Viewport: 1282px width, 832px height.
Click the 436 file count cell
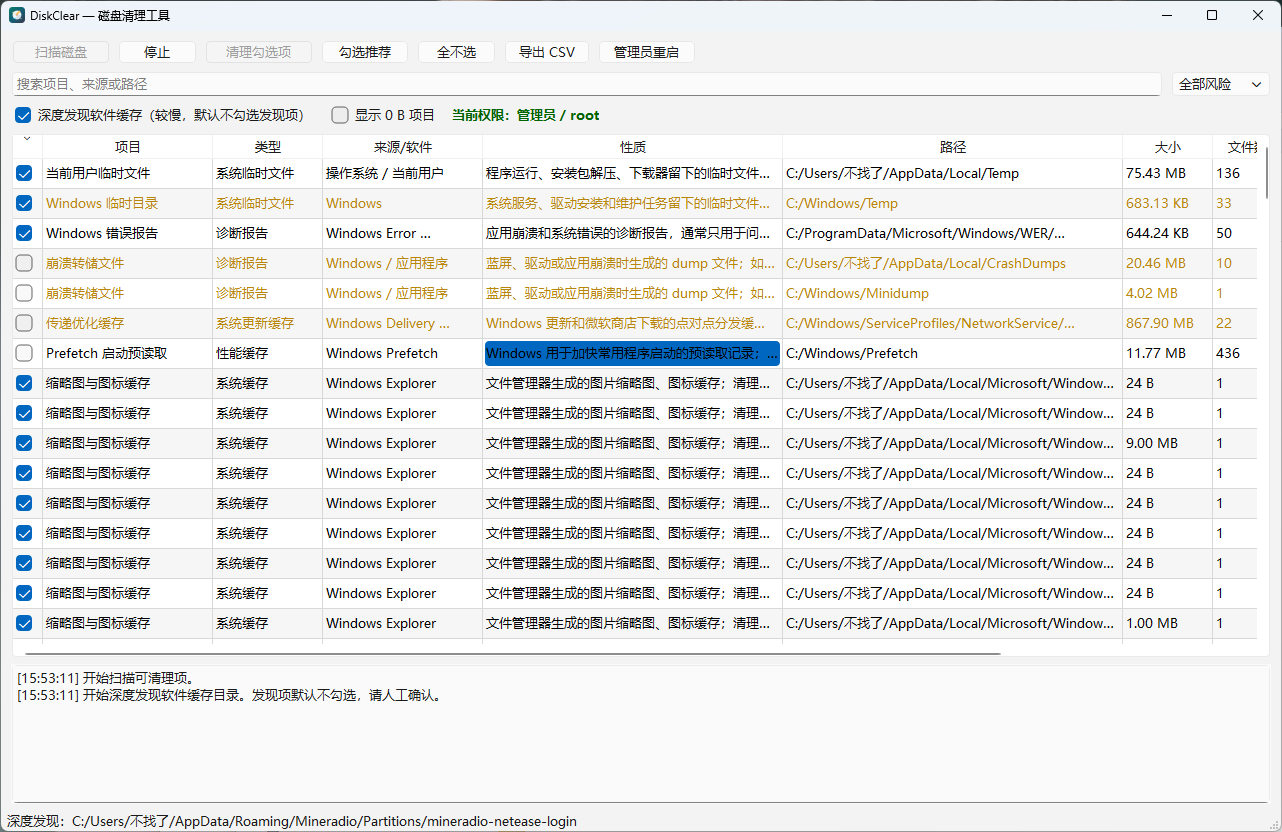pyautogui.click(x=1236, y=353)
